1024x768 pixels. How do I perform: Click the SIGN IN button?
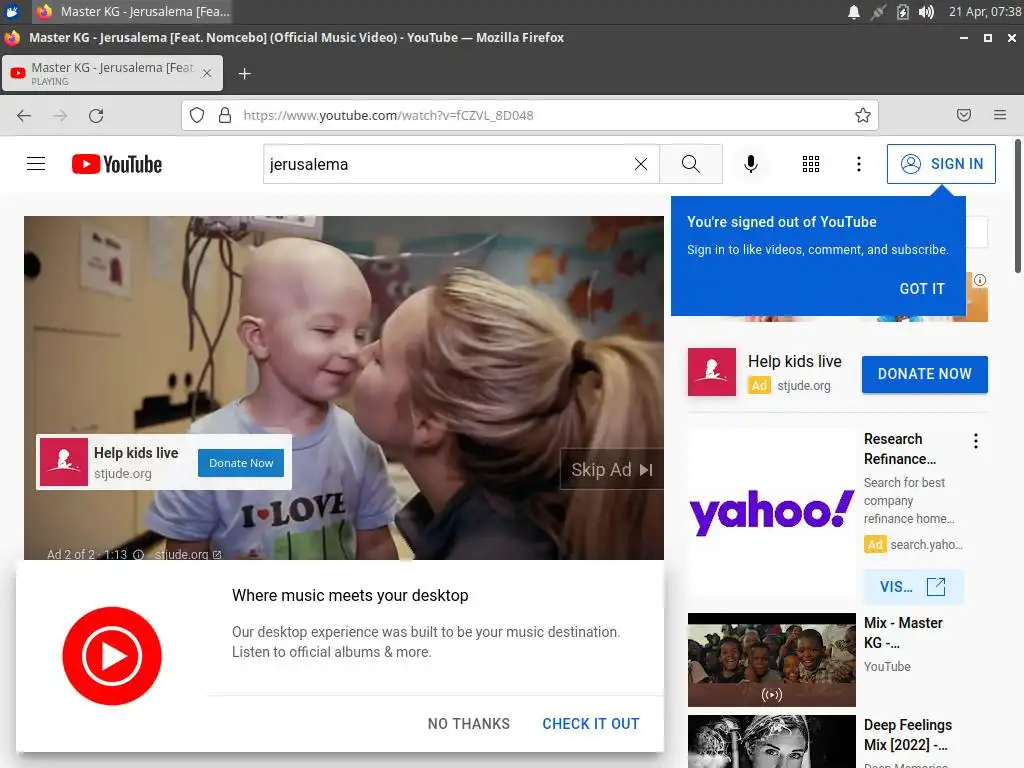click(x=941, y=164)
